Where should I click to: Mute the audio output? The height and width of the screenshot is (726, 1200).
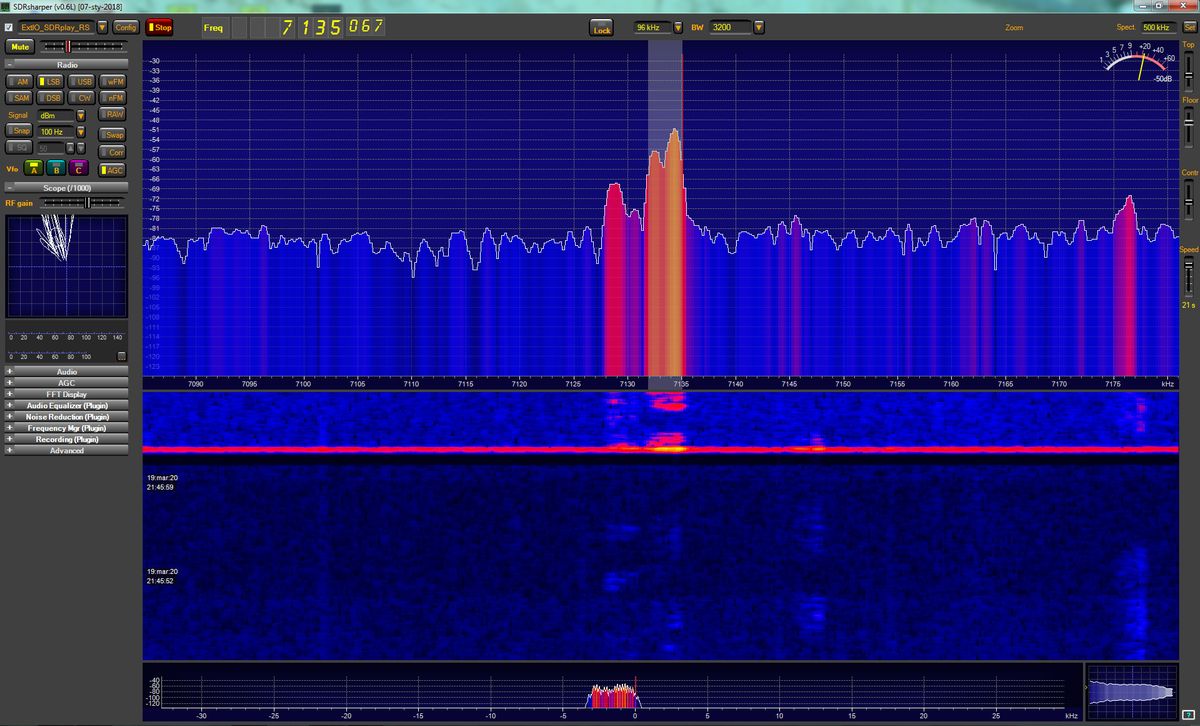pyautogui.click(x=19, y=46)
